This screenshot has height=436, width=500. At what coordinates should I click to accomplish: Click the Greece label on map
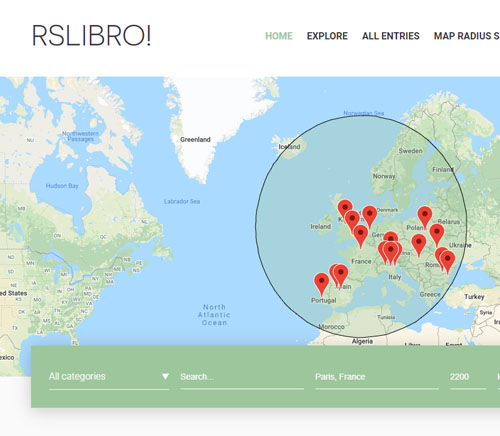[430, 294]
